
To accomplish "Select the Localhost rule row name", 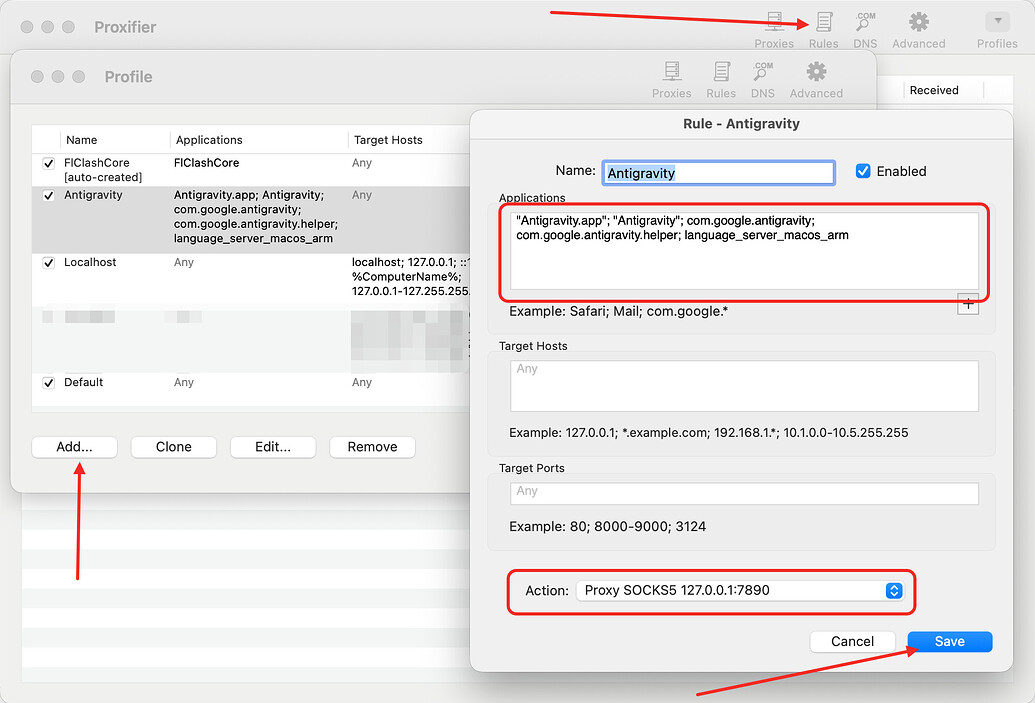I will [90, 263].
